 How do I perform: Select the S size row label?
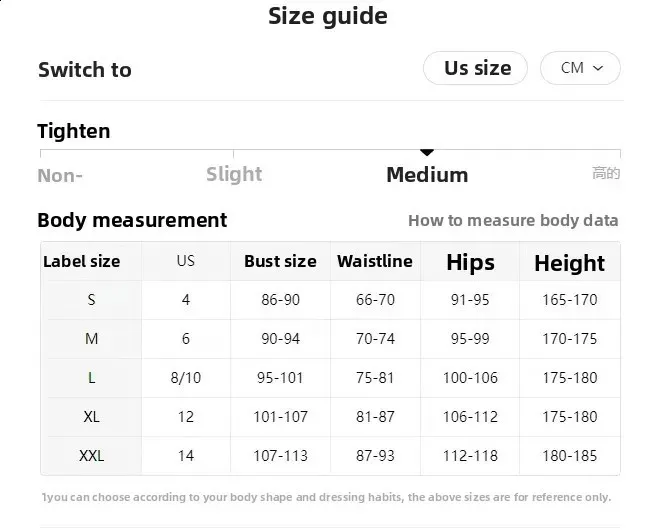[91, 300]
